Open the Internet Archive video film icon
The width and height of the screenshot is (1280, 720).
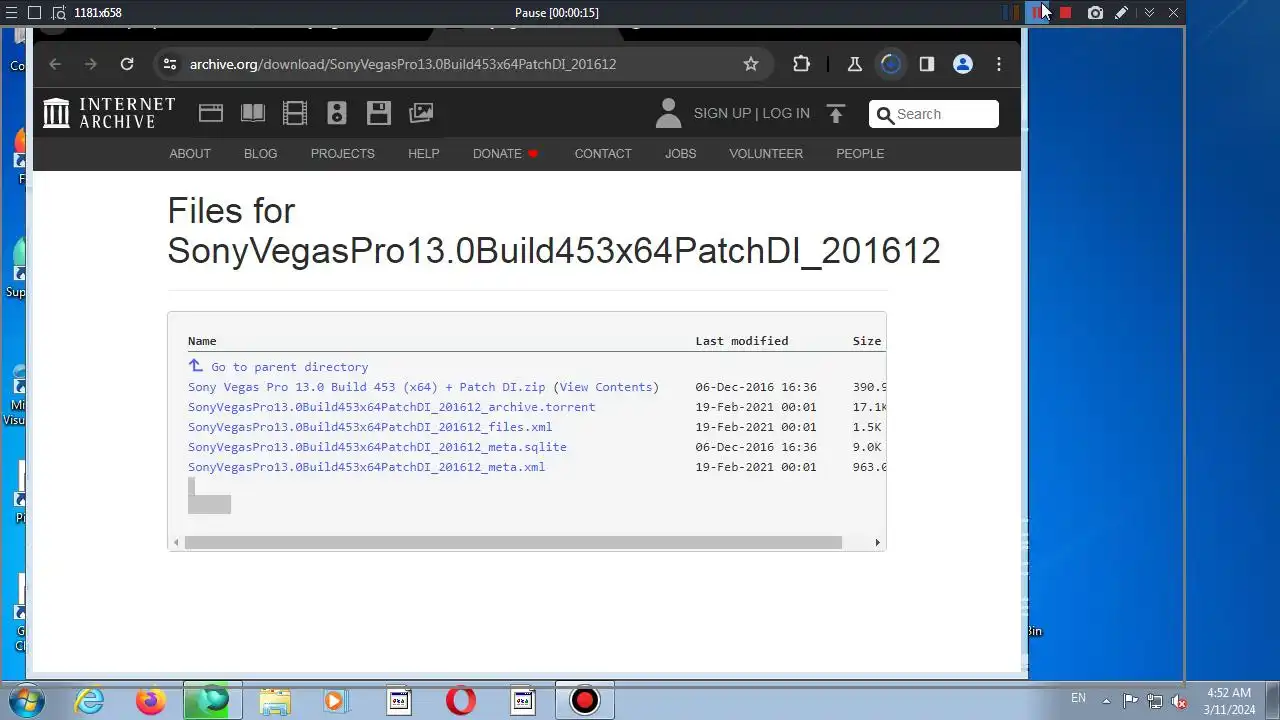295,113
